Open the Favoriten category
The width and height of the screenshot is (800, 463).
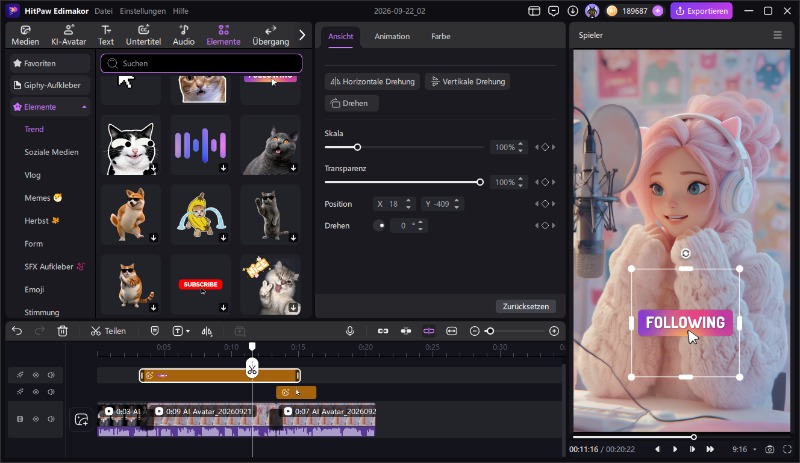(49, 63)
